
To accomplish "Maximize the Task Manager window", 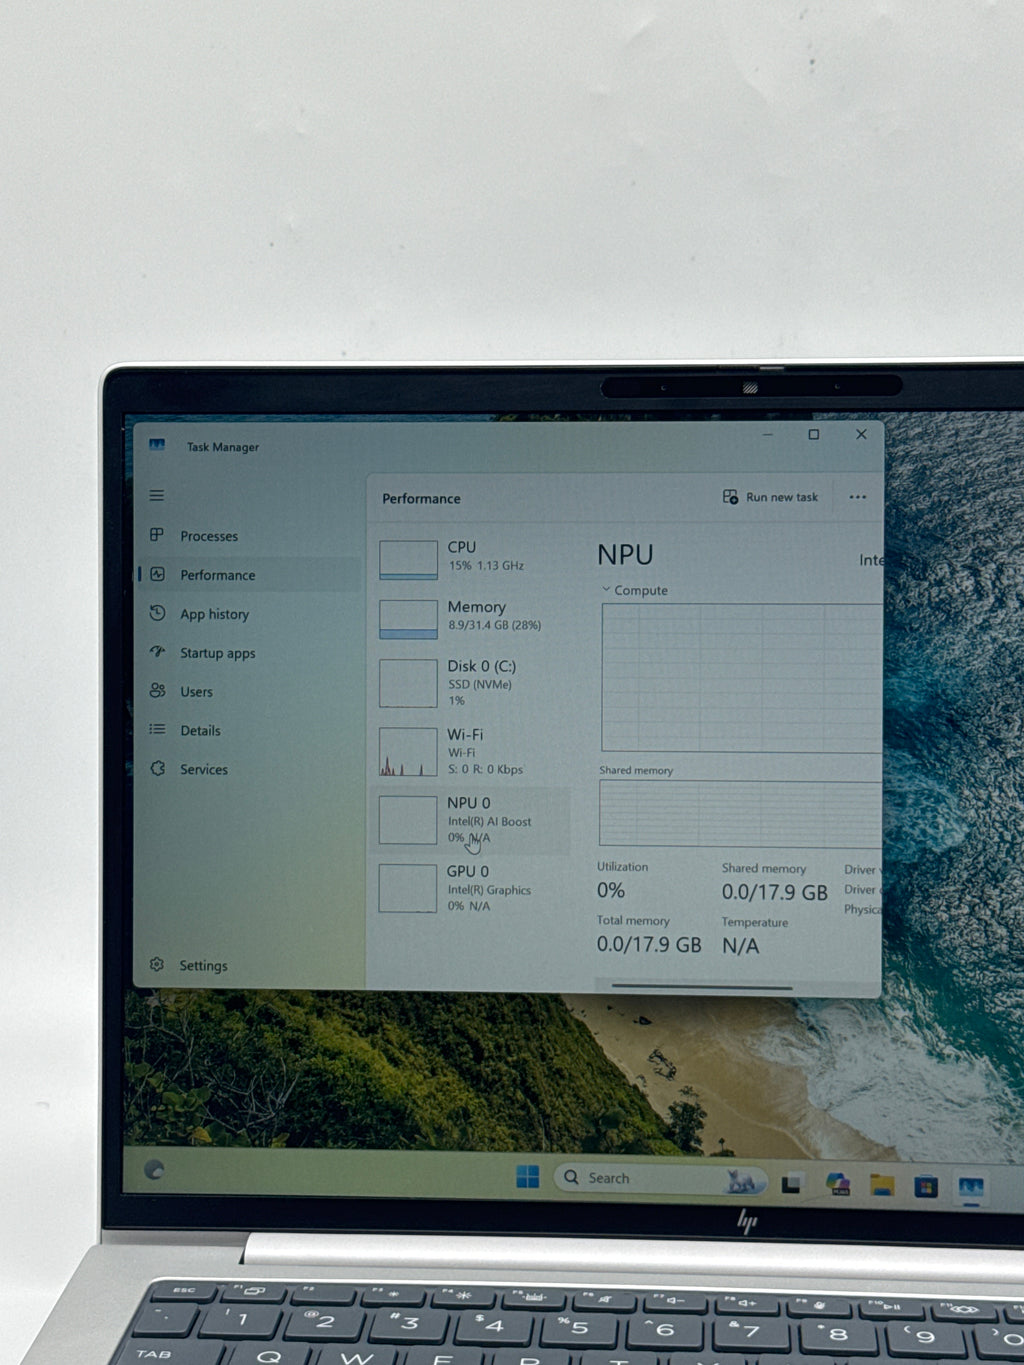I will tap(814, 434).
